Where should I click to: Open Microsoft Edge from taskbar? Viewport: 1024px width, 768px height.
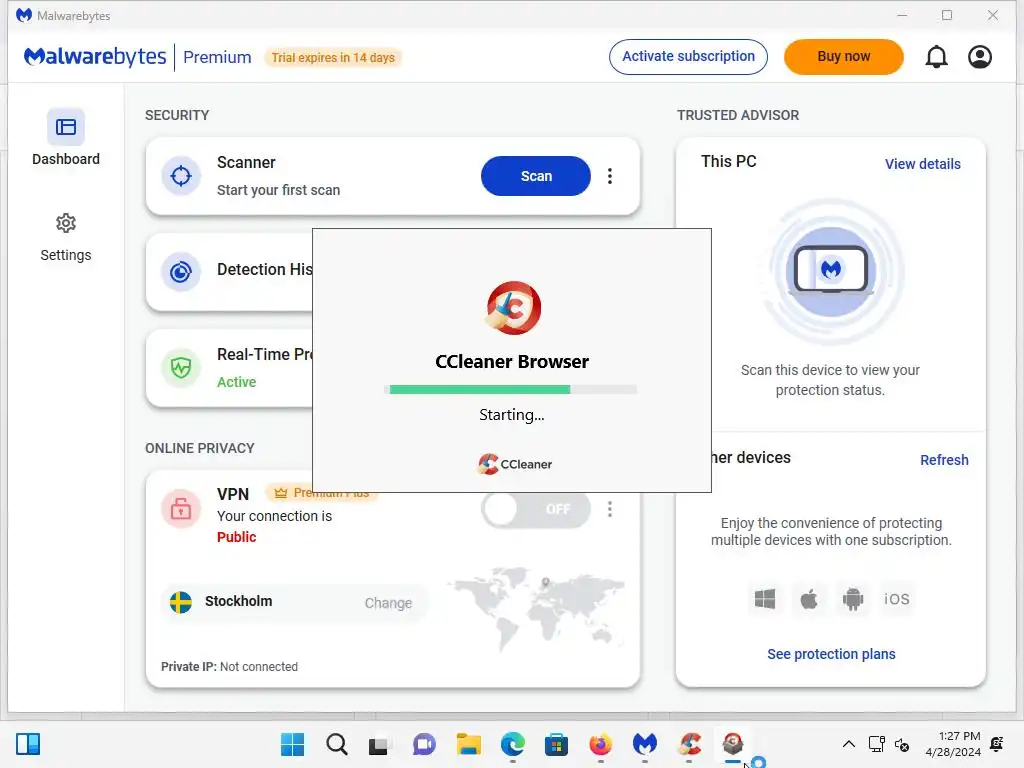(x=513, y=744)
